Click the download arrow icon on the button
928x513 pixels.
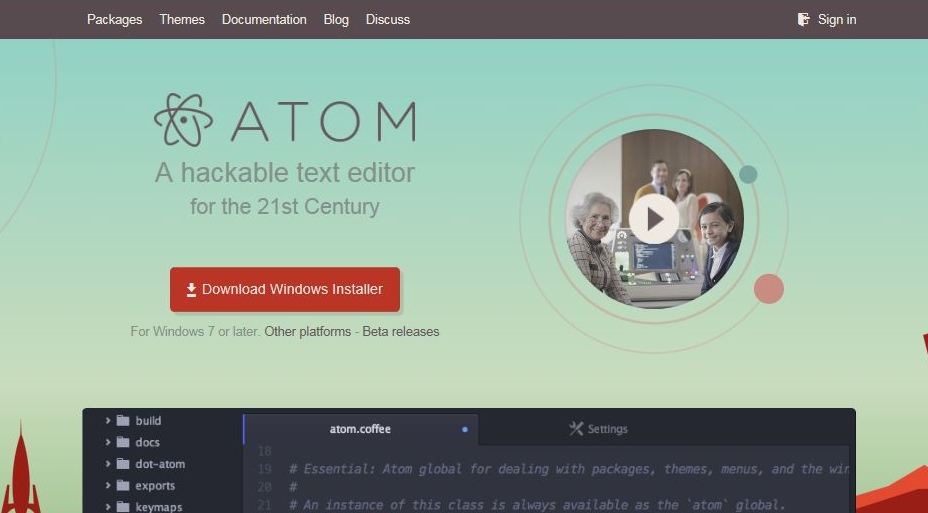point(191,289)
